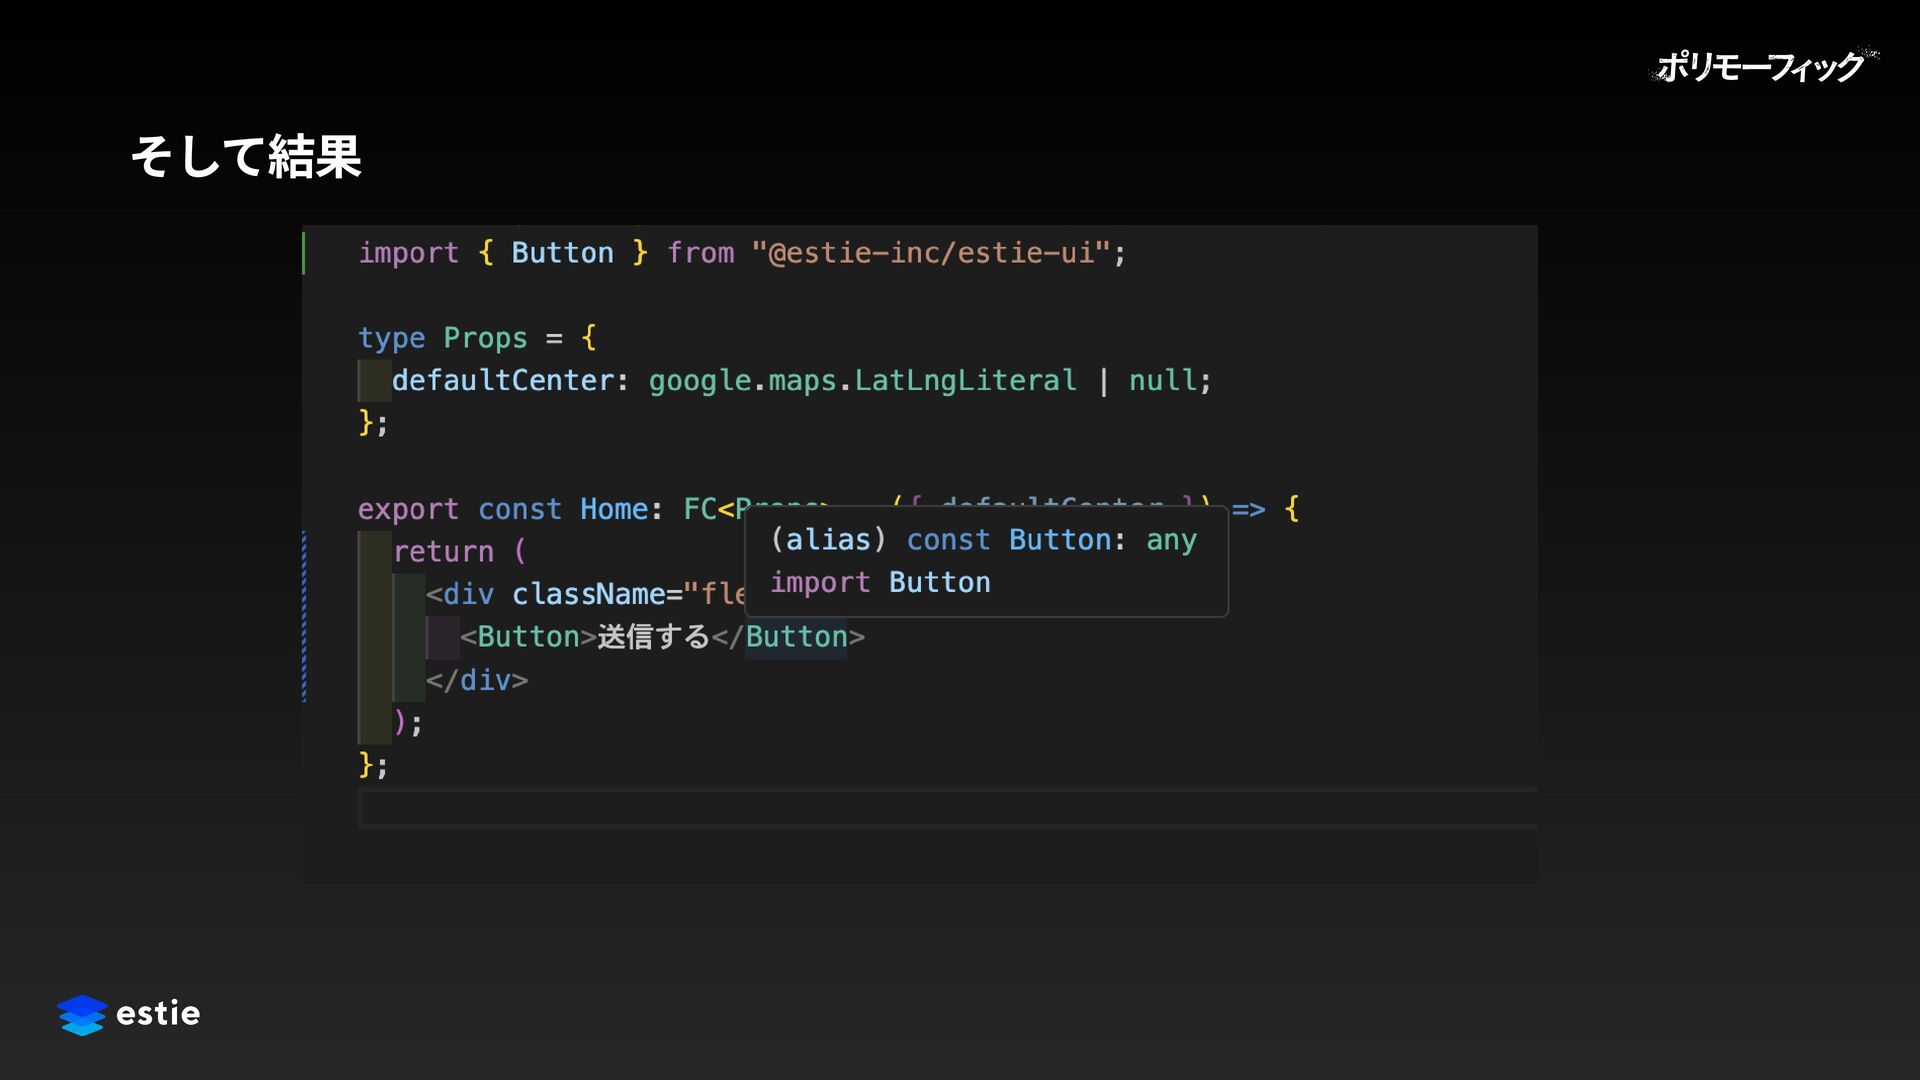Click the return keyword

[443, 552]
